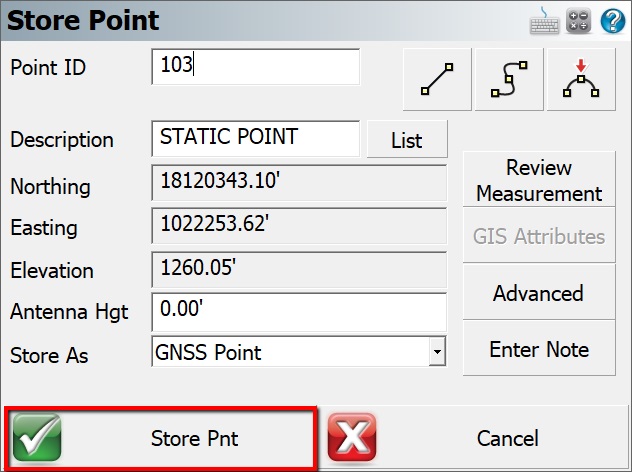Select the arc point tool icon
Viewport: 632px width, 472px height.
point(579,79)
